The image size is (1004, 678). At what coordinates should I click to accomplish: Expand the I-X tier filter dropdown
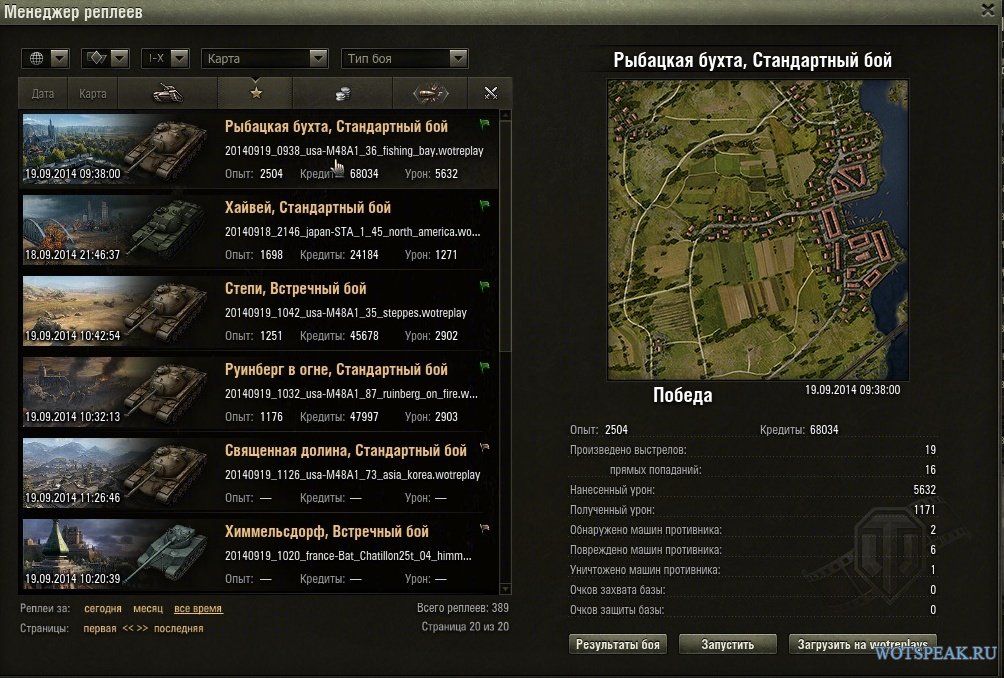[x=165, y=58]
